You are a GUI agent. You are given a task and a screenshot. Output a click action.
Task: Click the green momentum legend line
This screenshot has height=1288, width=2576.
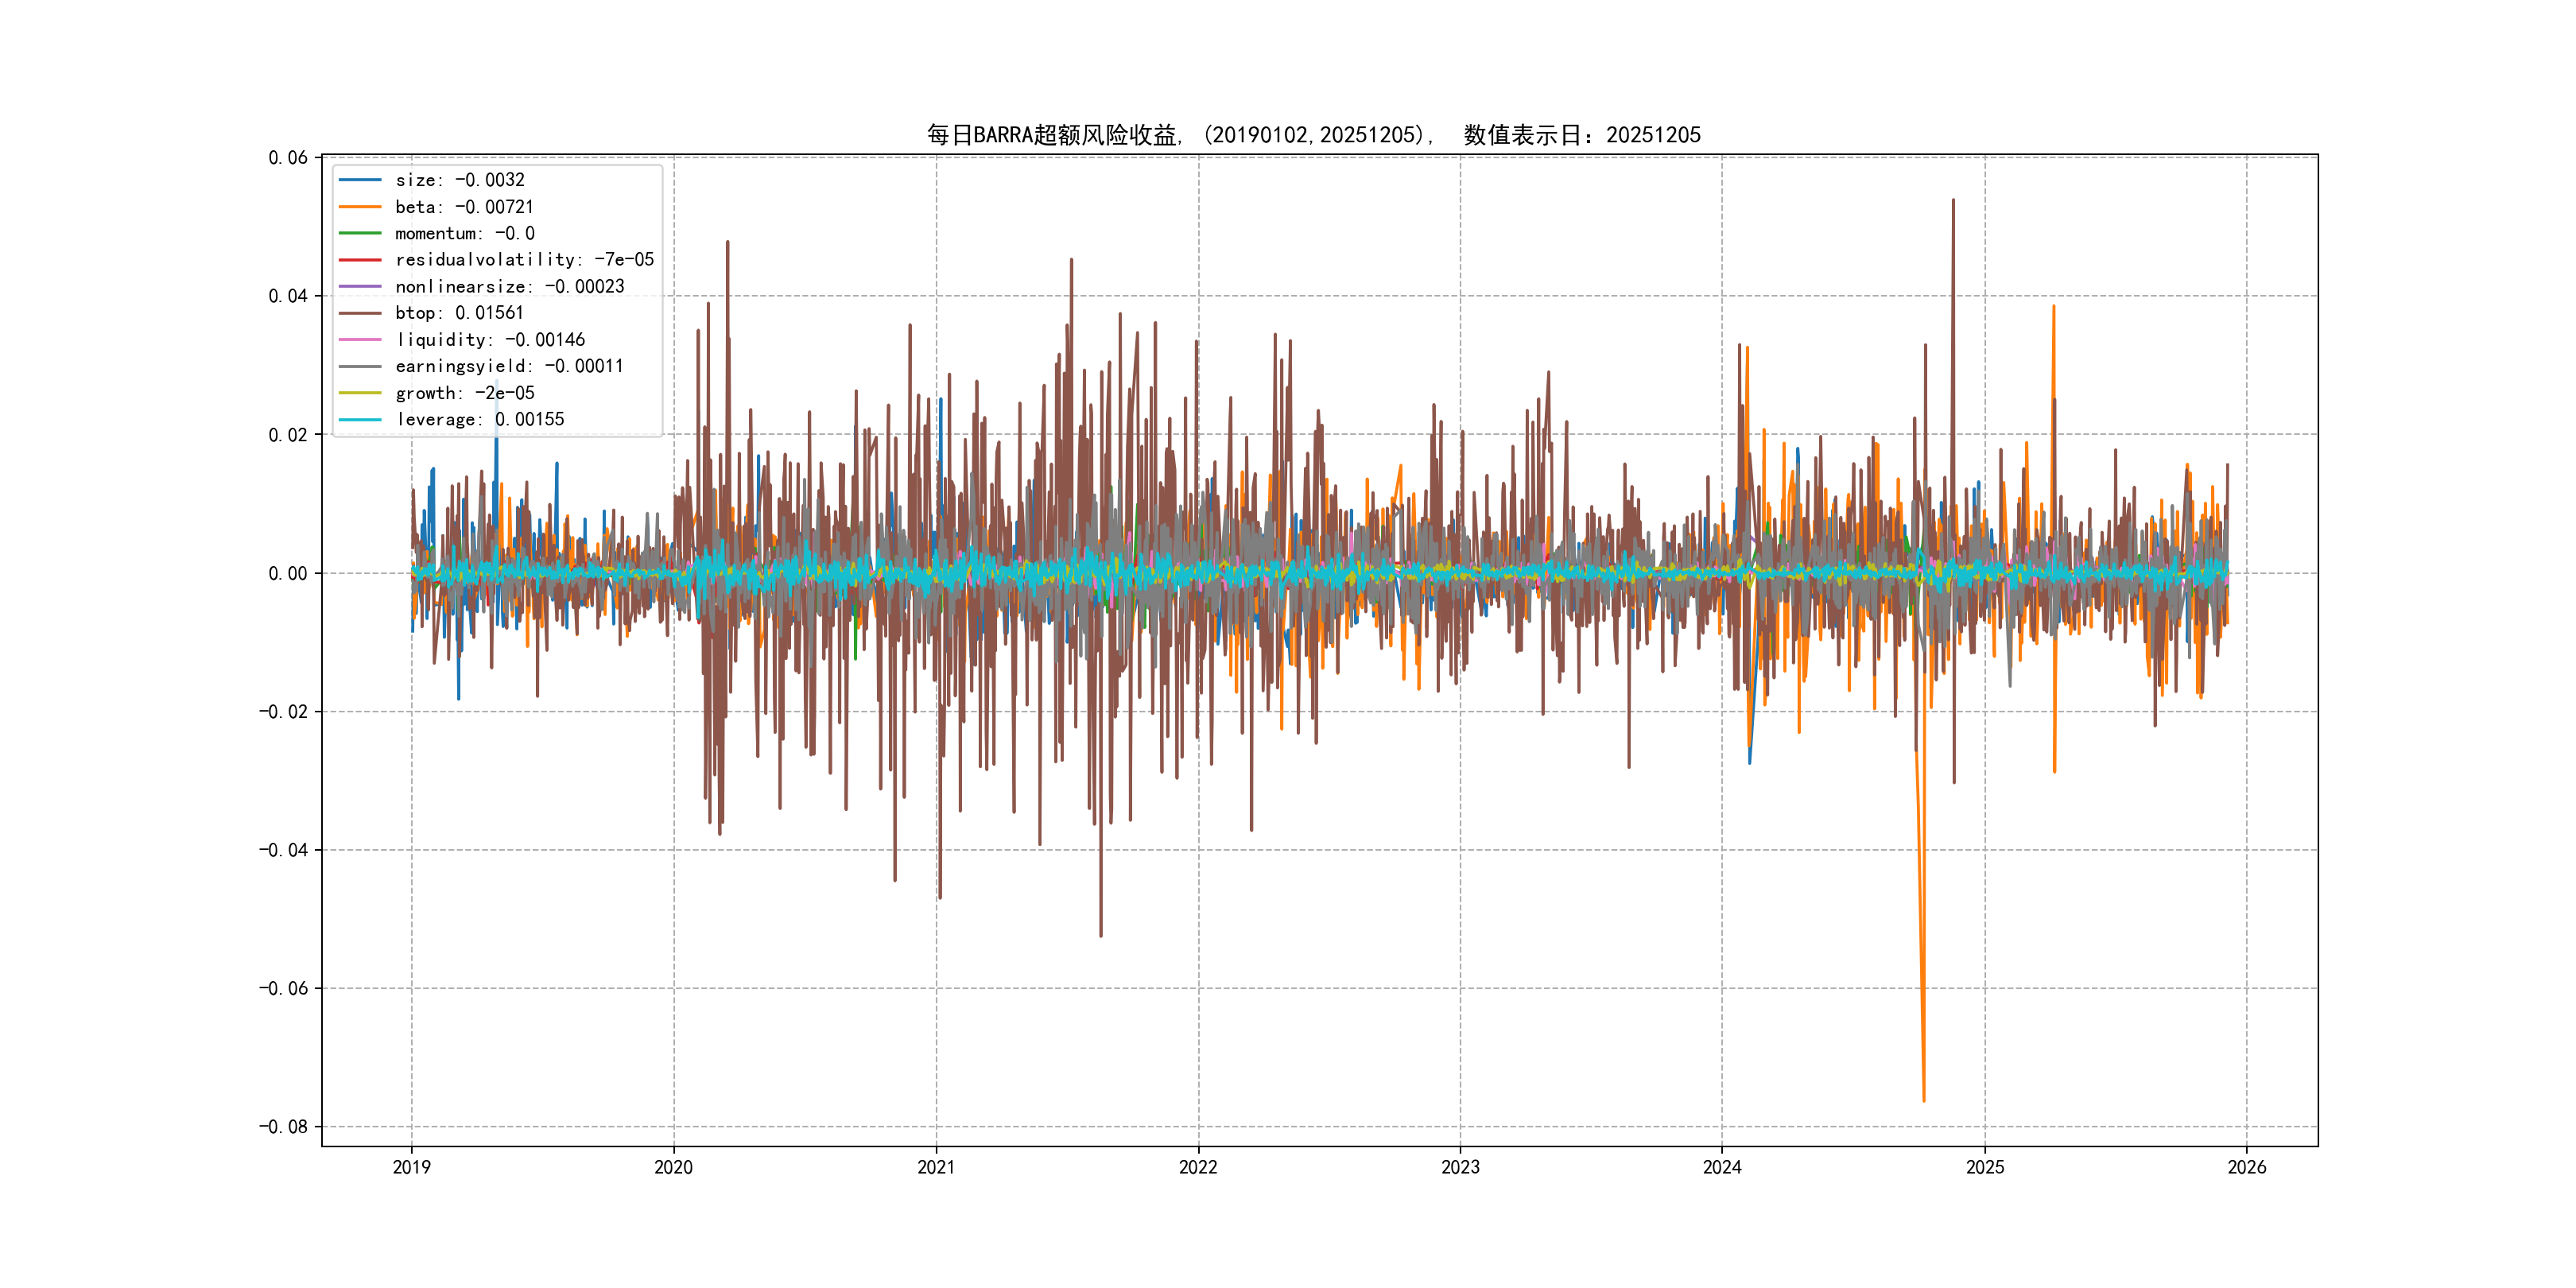click(360, 233)
